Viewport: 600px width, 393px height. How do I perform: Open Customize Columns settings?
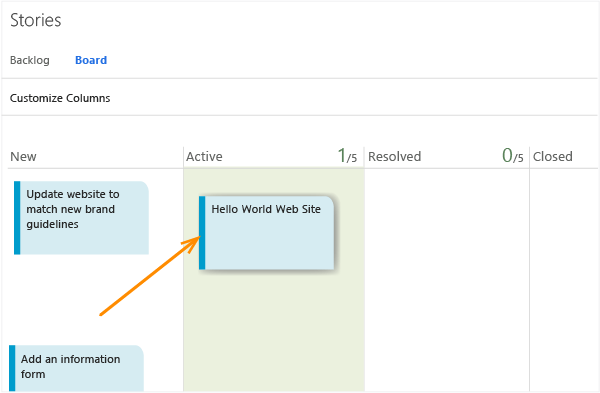click(60, 98)
